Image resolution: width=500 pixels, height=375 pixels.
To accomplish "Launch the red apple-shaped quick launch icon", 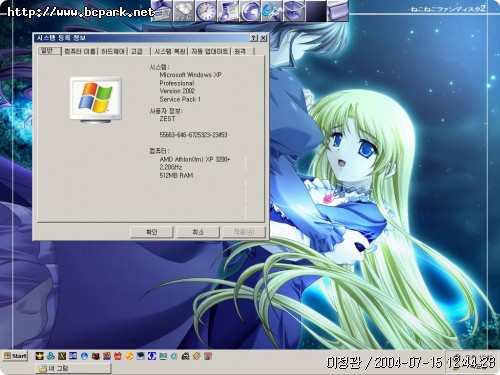I will pyautogui.click(x=118, y=356).
